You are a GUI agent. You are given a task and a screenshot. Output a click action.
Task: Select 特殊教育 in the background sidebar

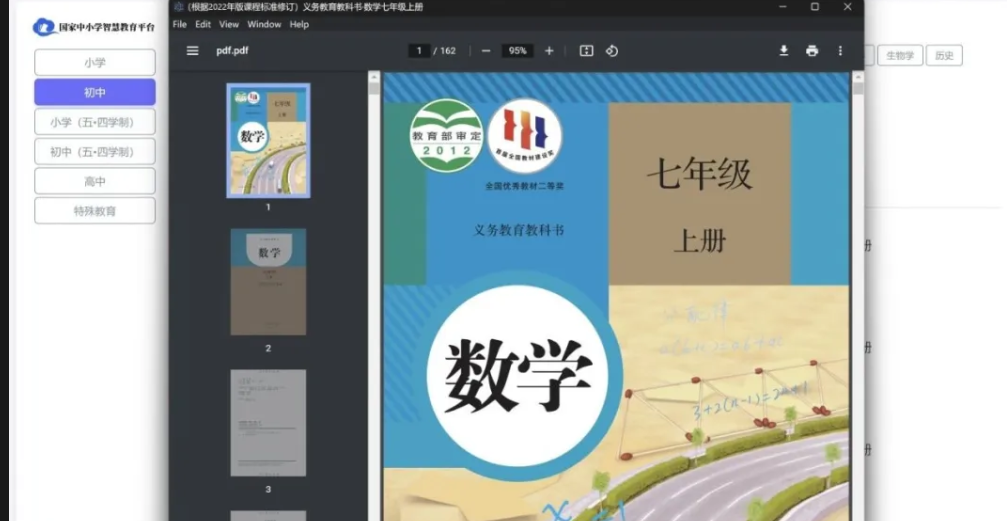pos(95,211)
